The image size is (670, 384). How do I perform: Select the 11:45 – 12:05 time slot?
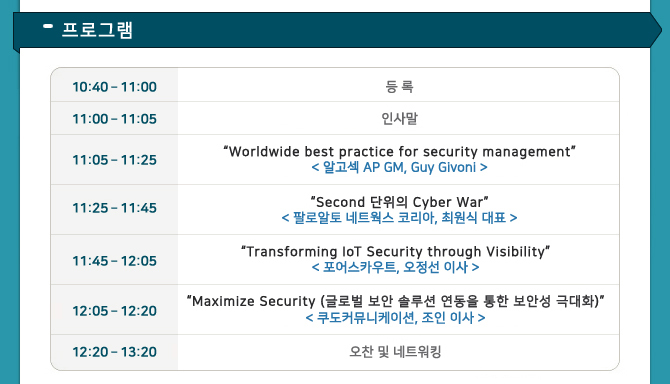pos(114,261)
